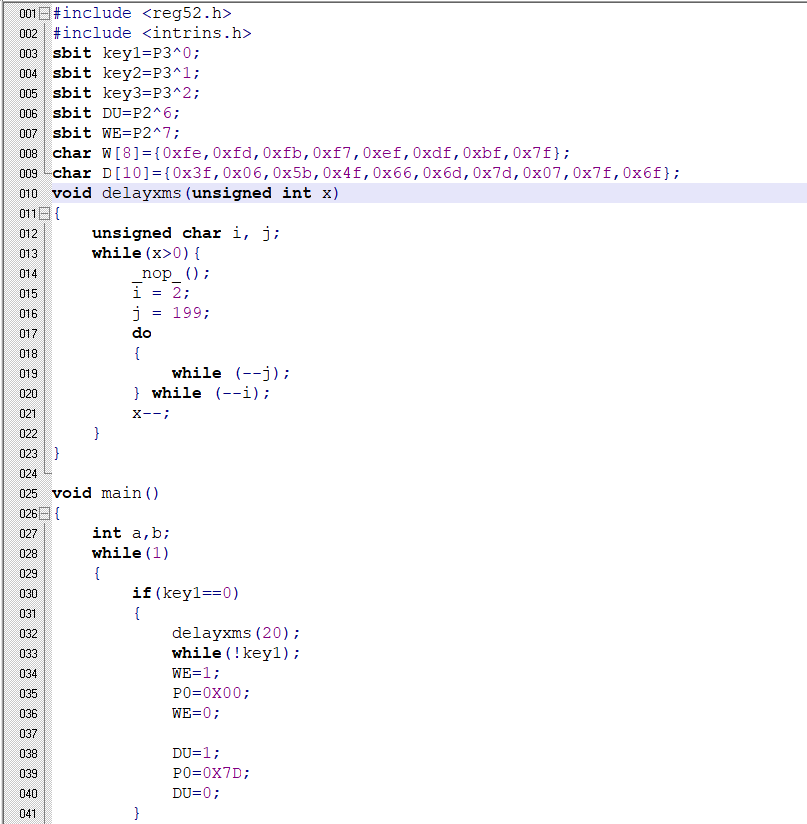Click the statement 'while(!key1);'

coord(236,653)
